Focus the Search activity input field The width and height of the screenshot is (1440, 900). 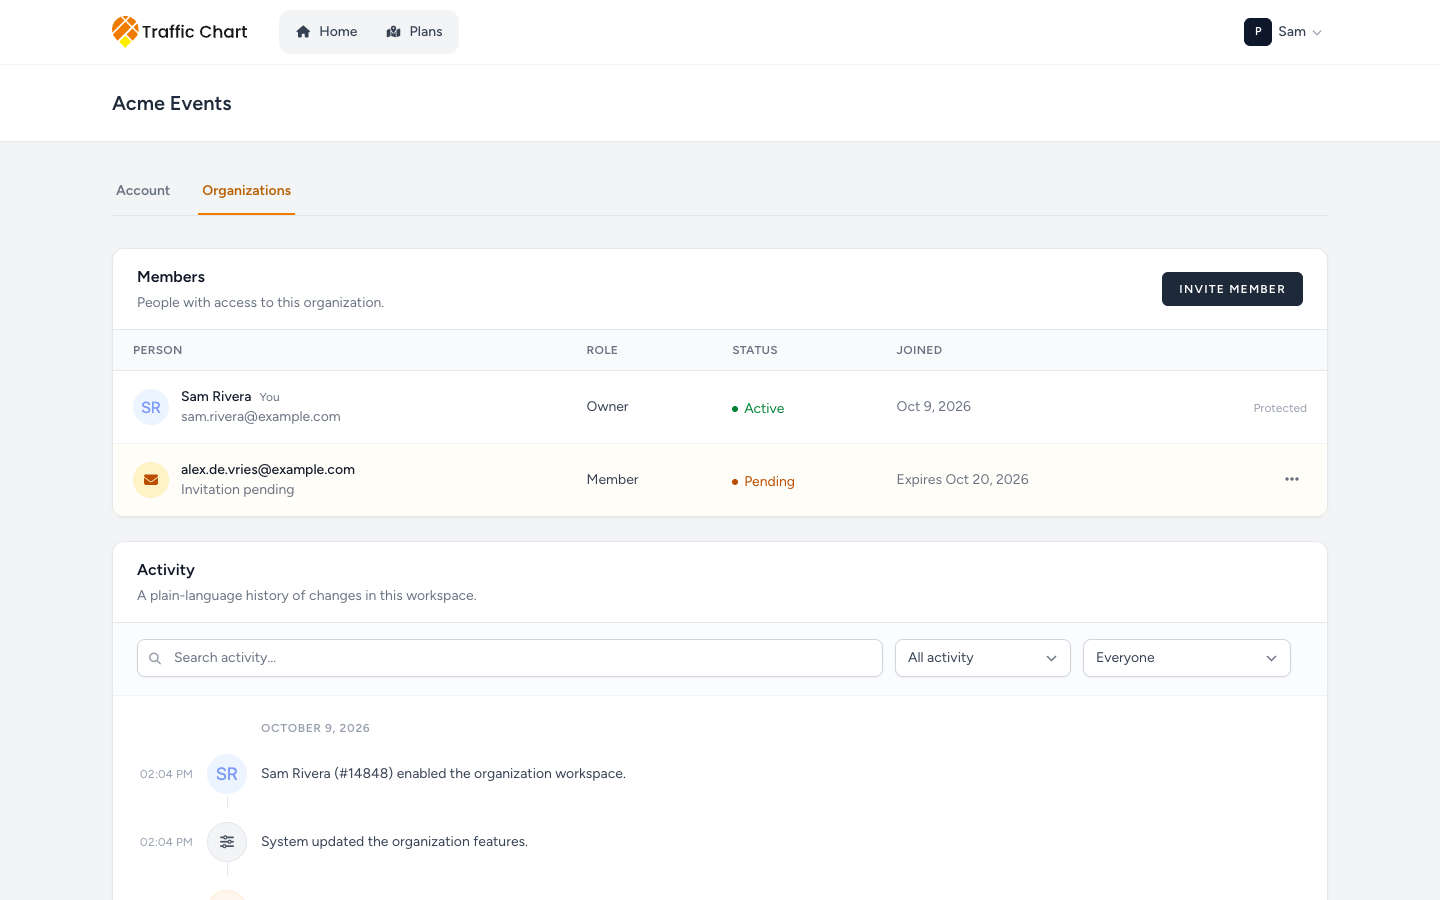(510, 658)
